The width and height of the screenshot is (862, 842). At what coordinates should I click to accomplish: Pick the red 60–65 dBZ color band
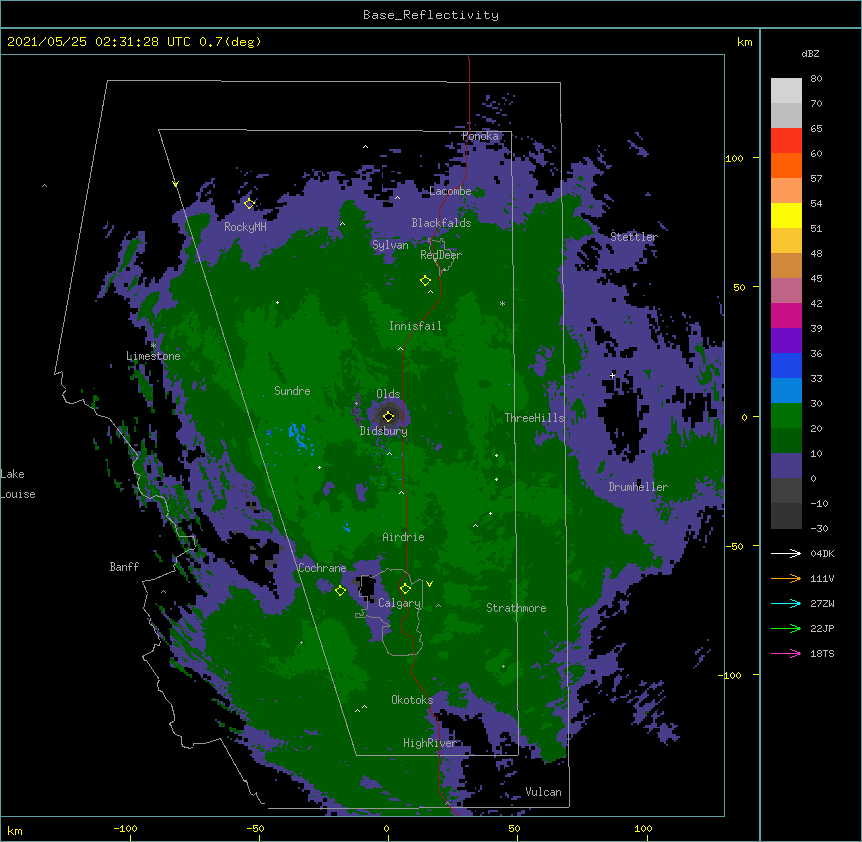(786, 141)
